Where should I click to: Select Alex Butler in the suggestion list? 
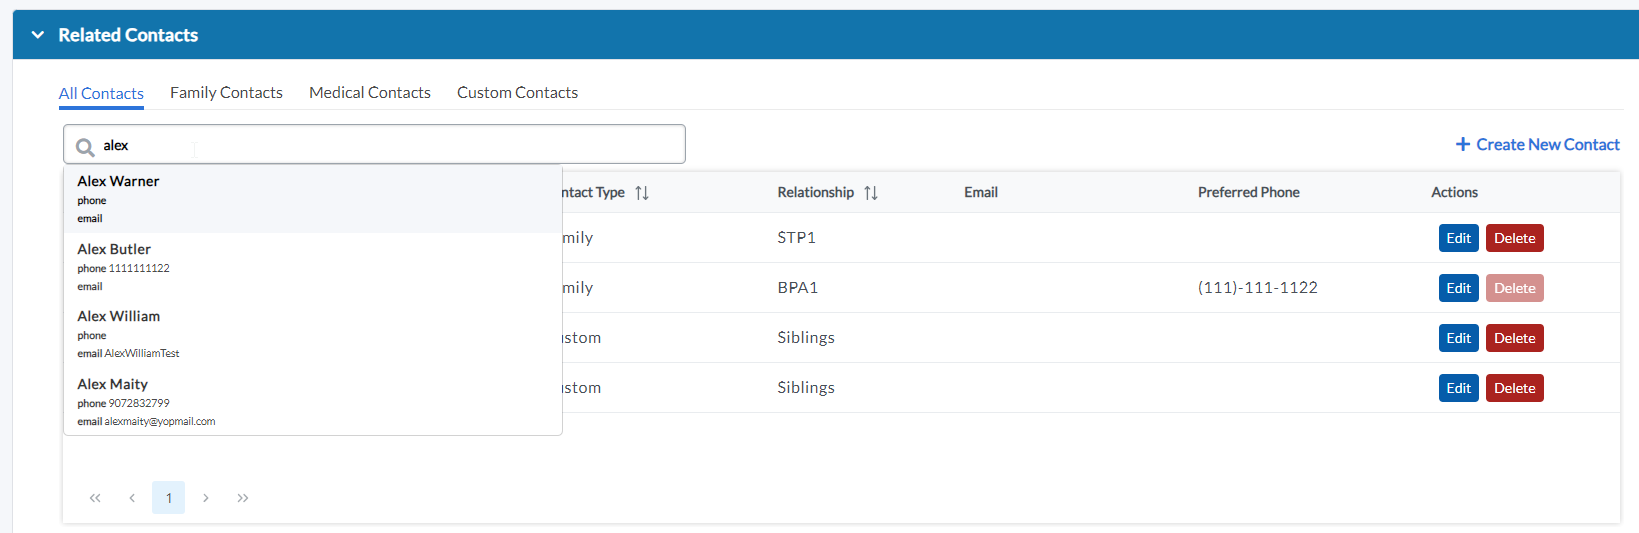(x=114, y=250)
